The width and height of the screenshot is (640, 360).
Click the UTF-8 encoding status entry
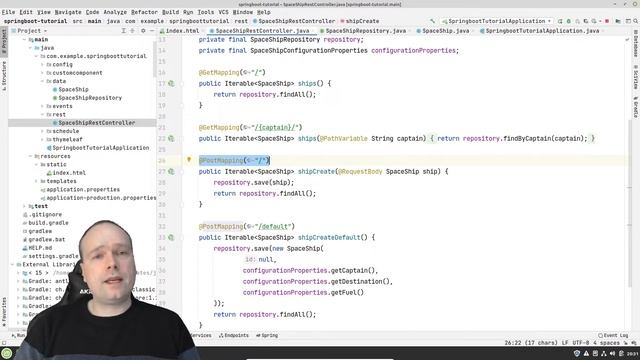[580, 343]
